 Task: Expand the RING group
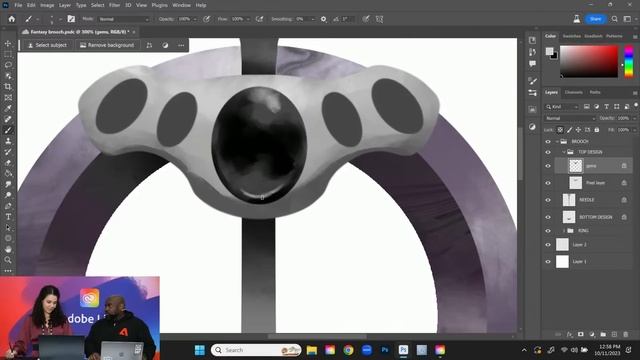(564, 231)
